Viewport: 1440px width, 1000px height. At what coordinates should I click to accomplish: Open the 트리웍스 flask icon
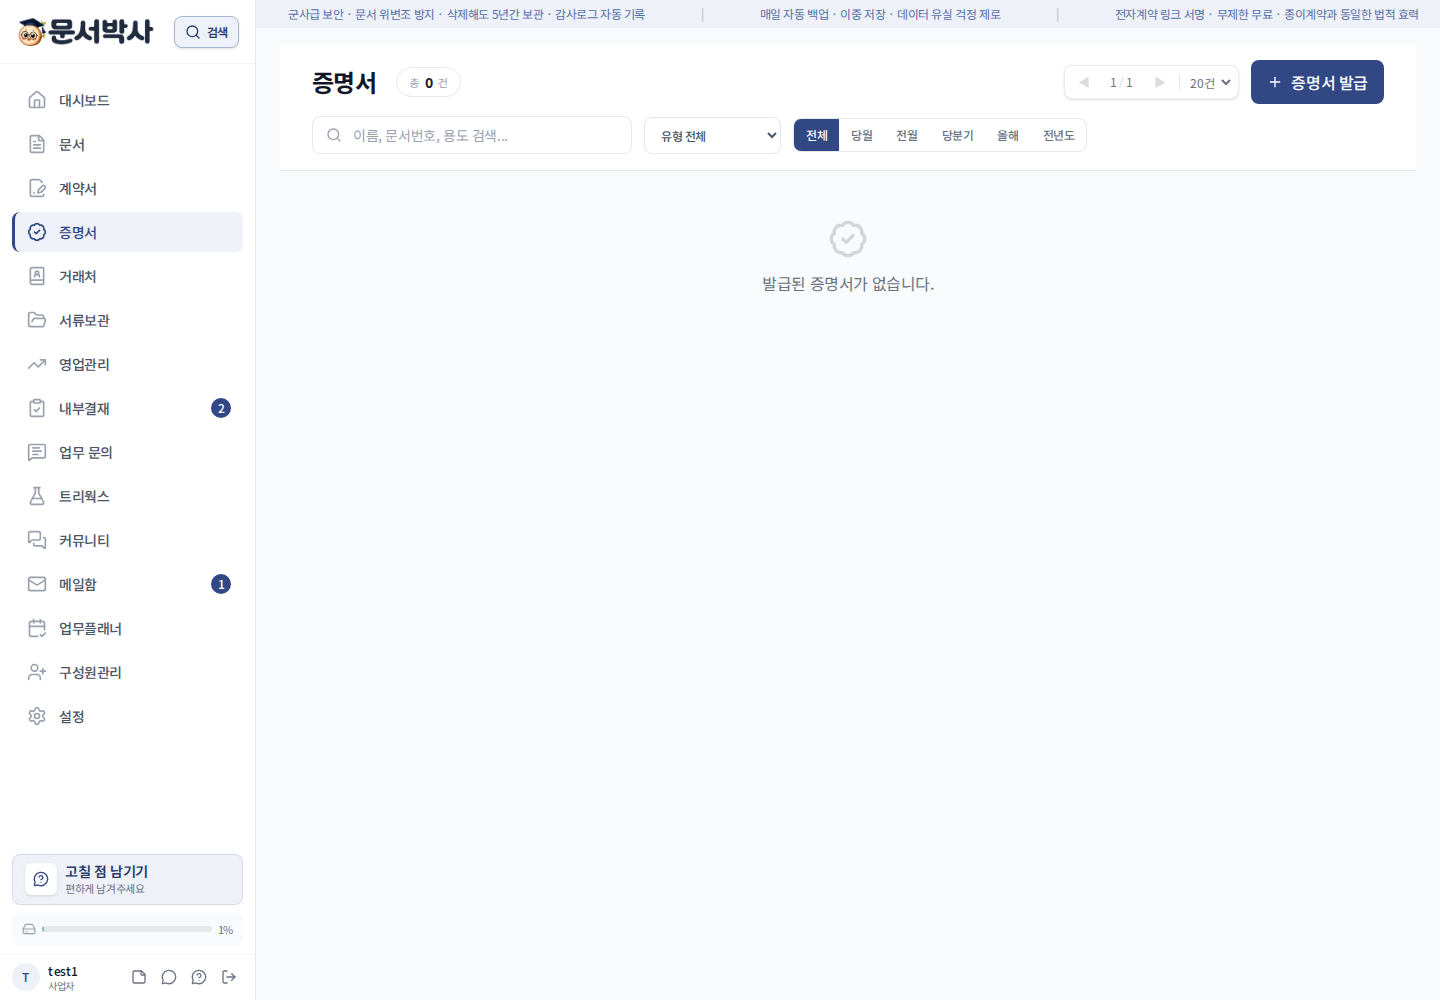tap(37, 496)
